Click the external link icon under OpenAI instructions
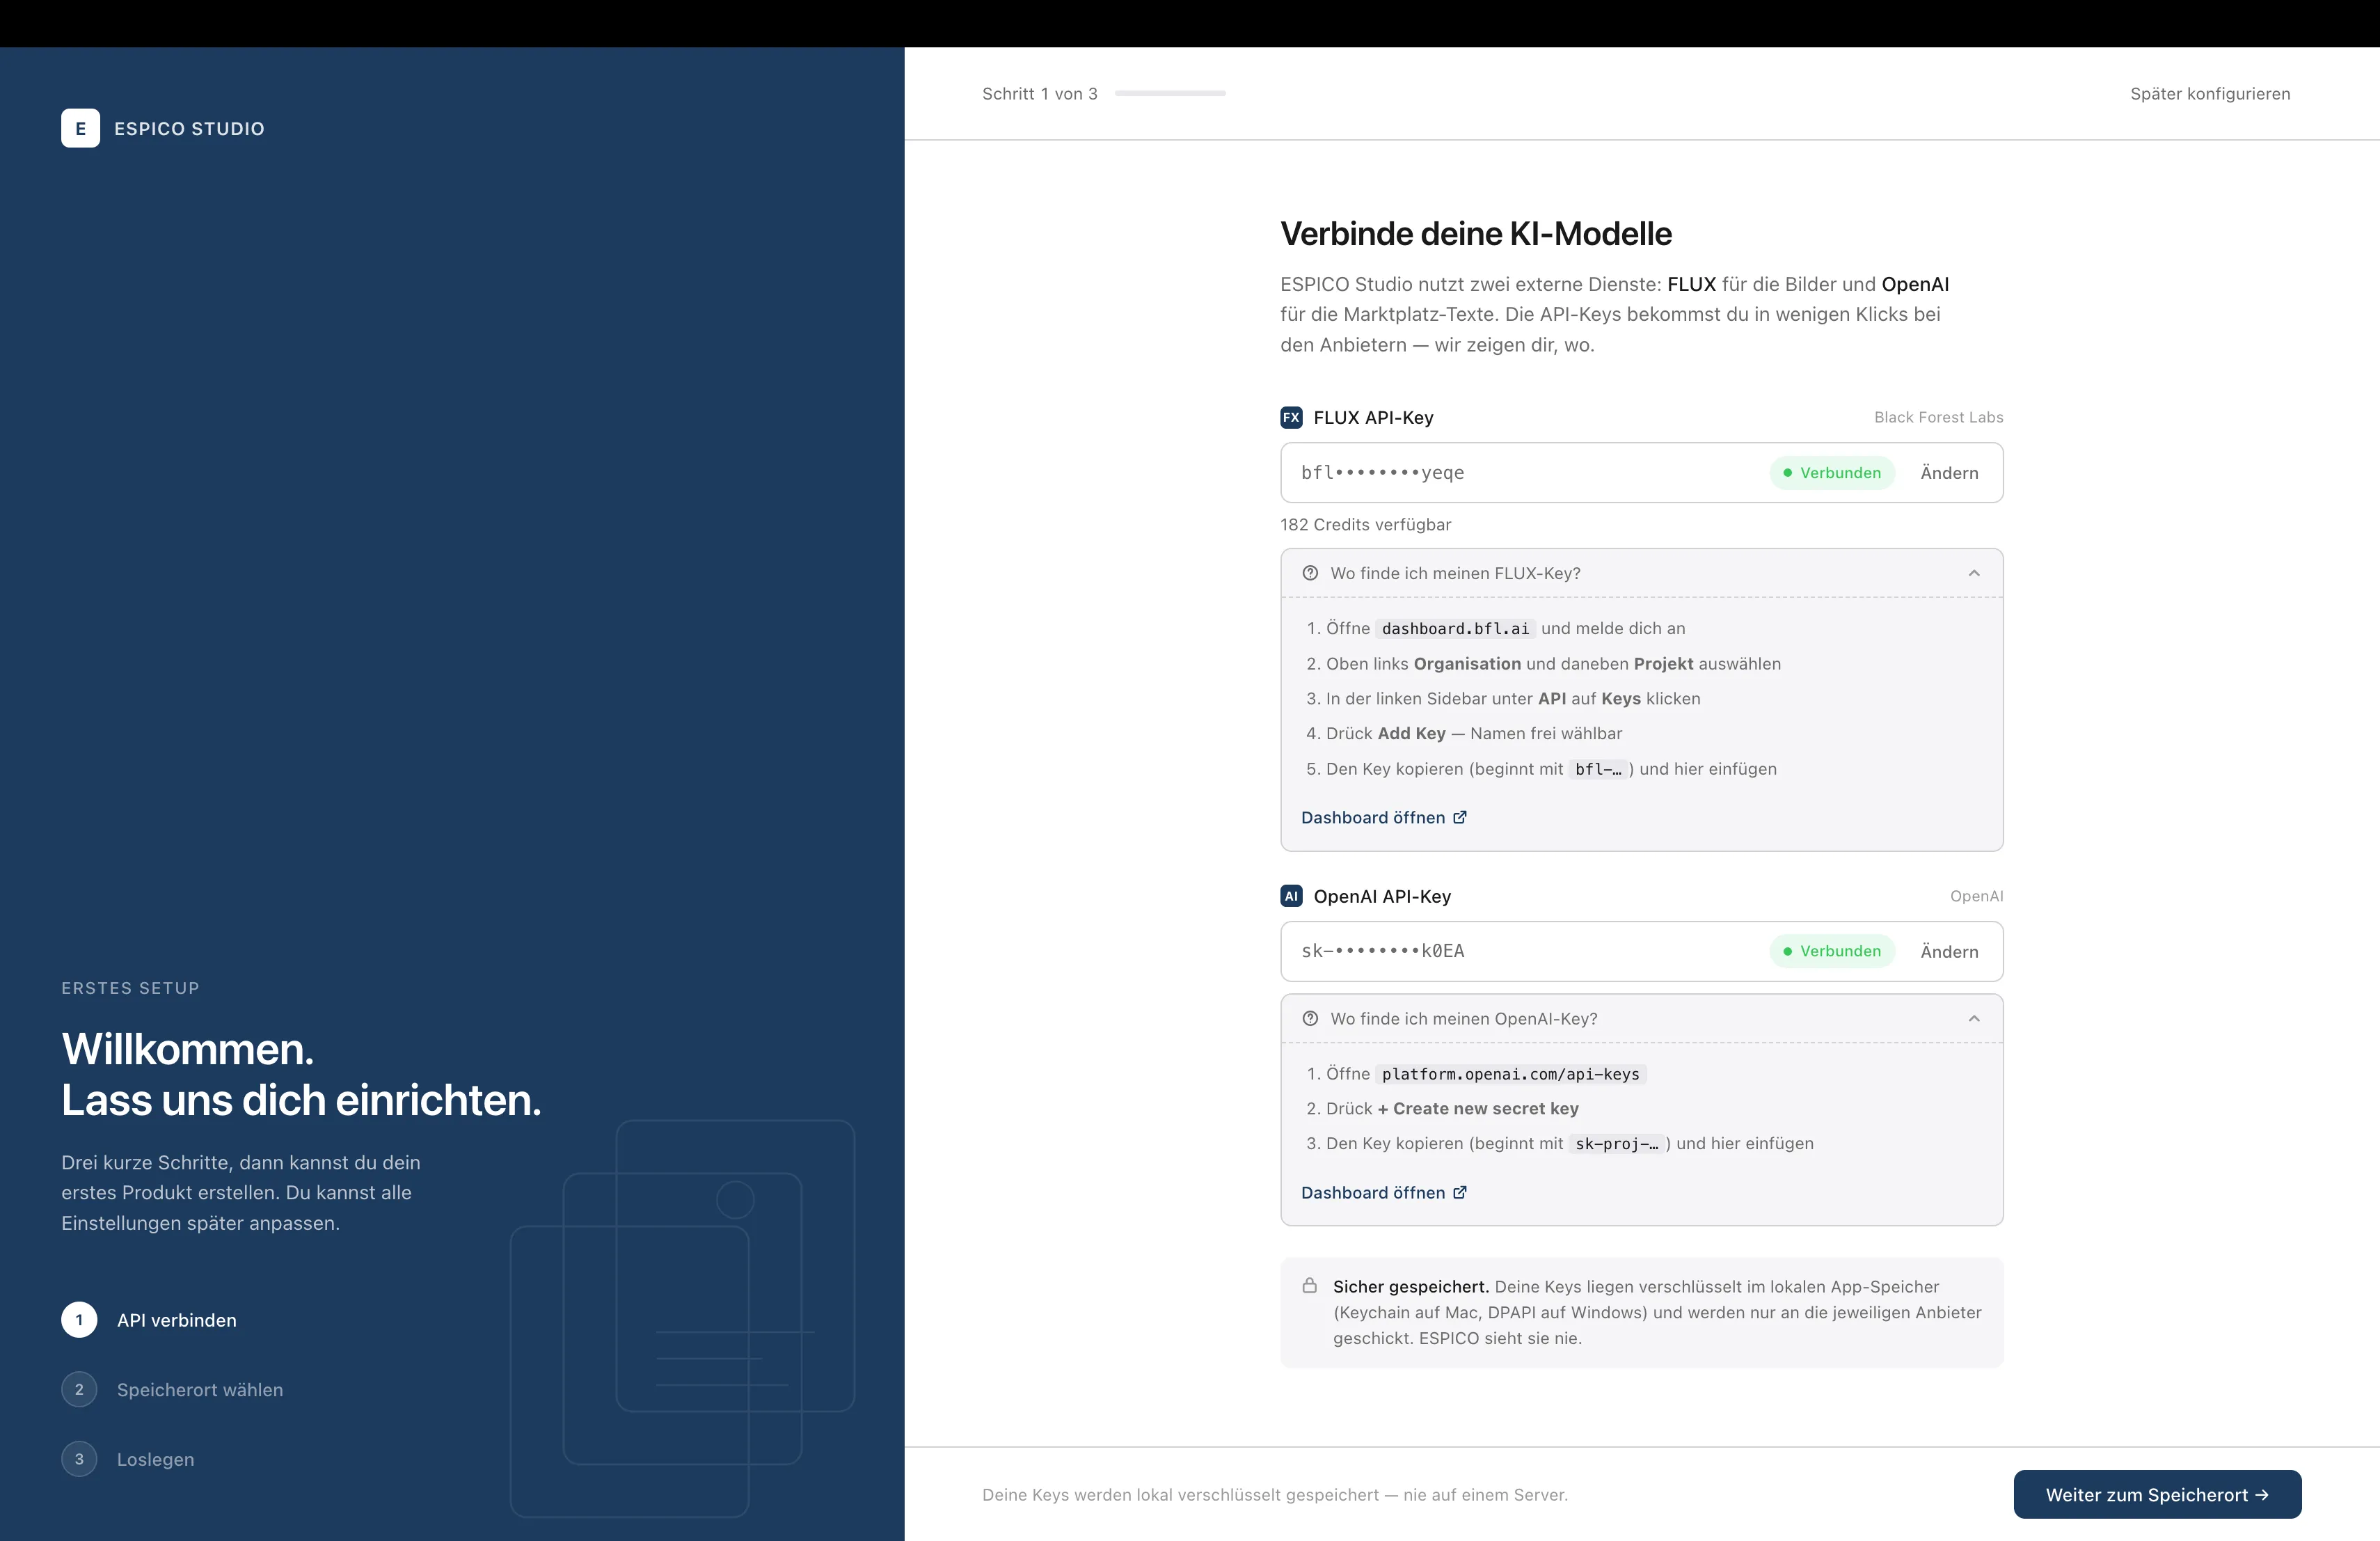 [1460, 1192]
